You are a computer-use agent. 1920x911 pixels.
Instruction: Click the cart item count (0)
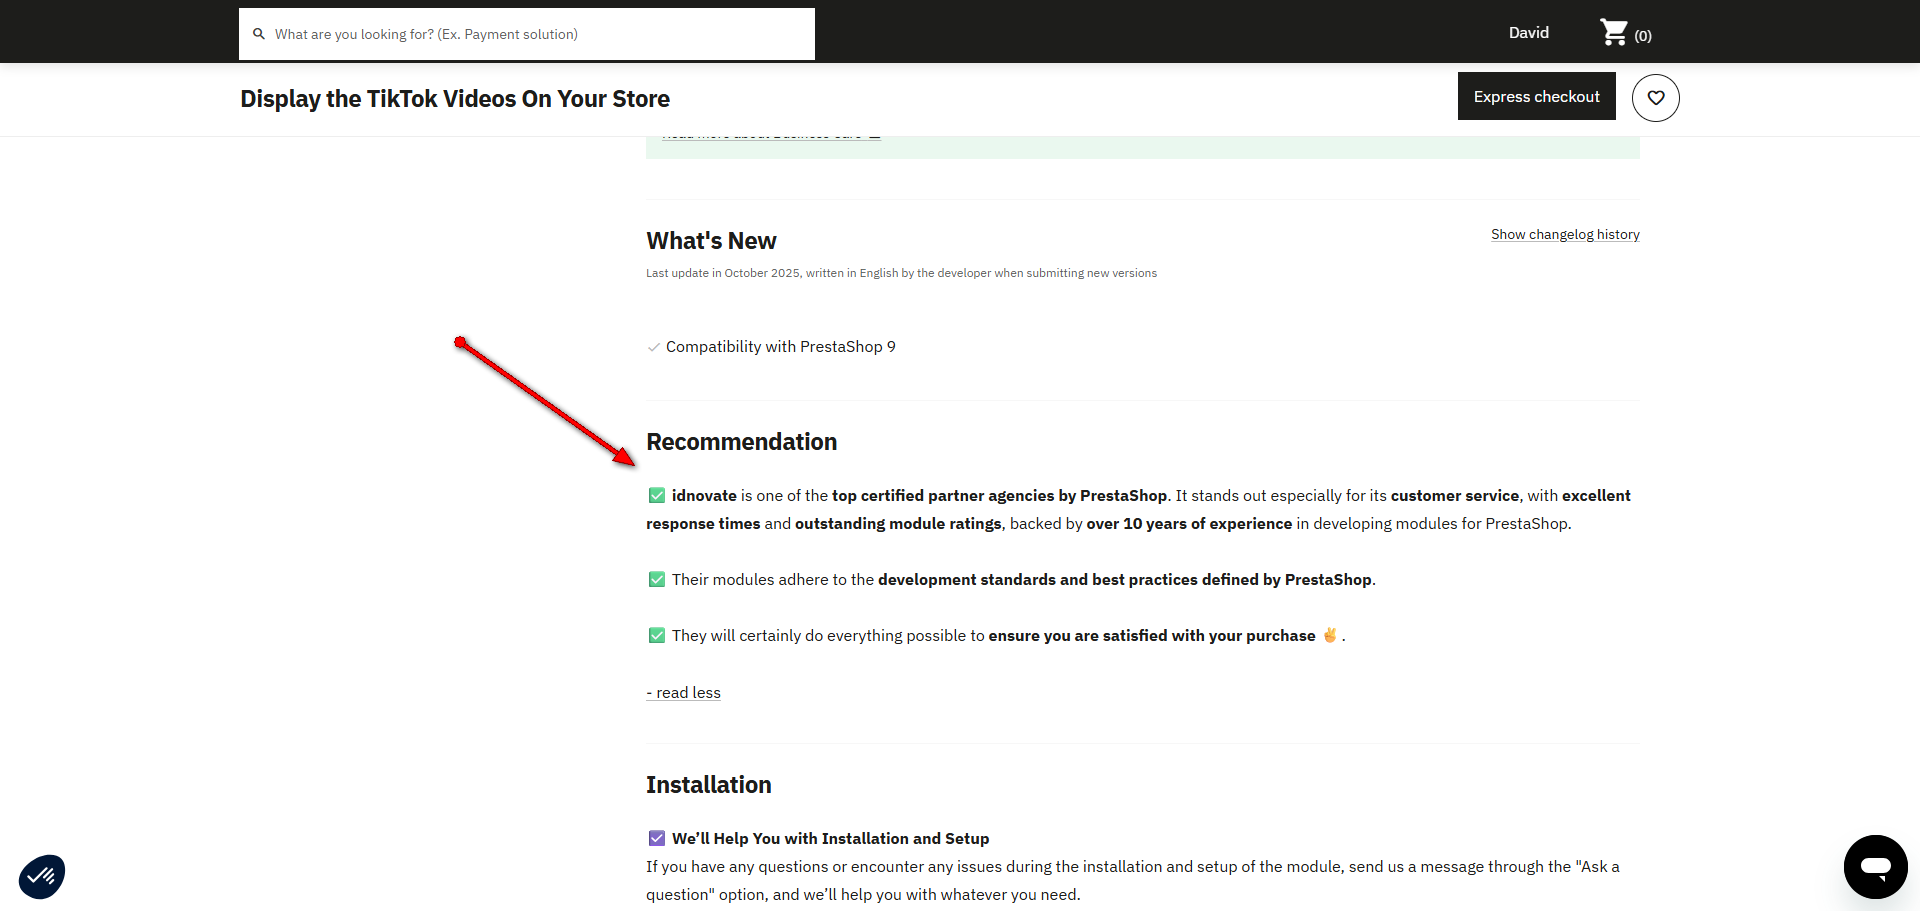[x=1643, y=36]
